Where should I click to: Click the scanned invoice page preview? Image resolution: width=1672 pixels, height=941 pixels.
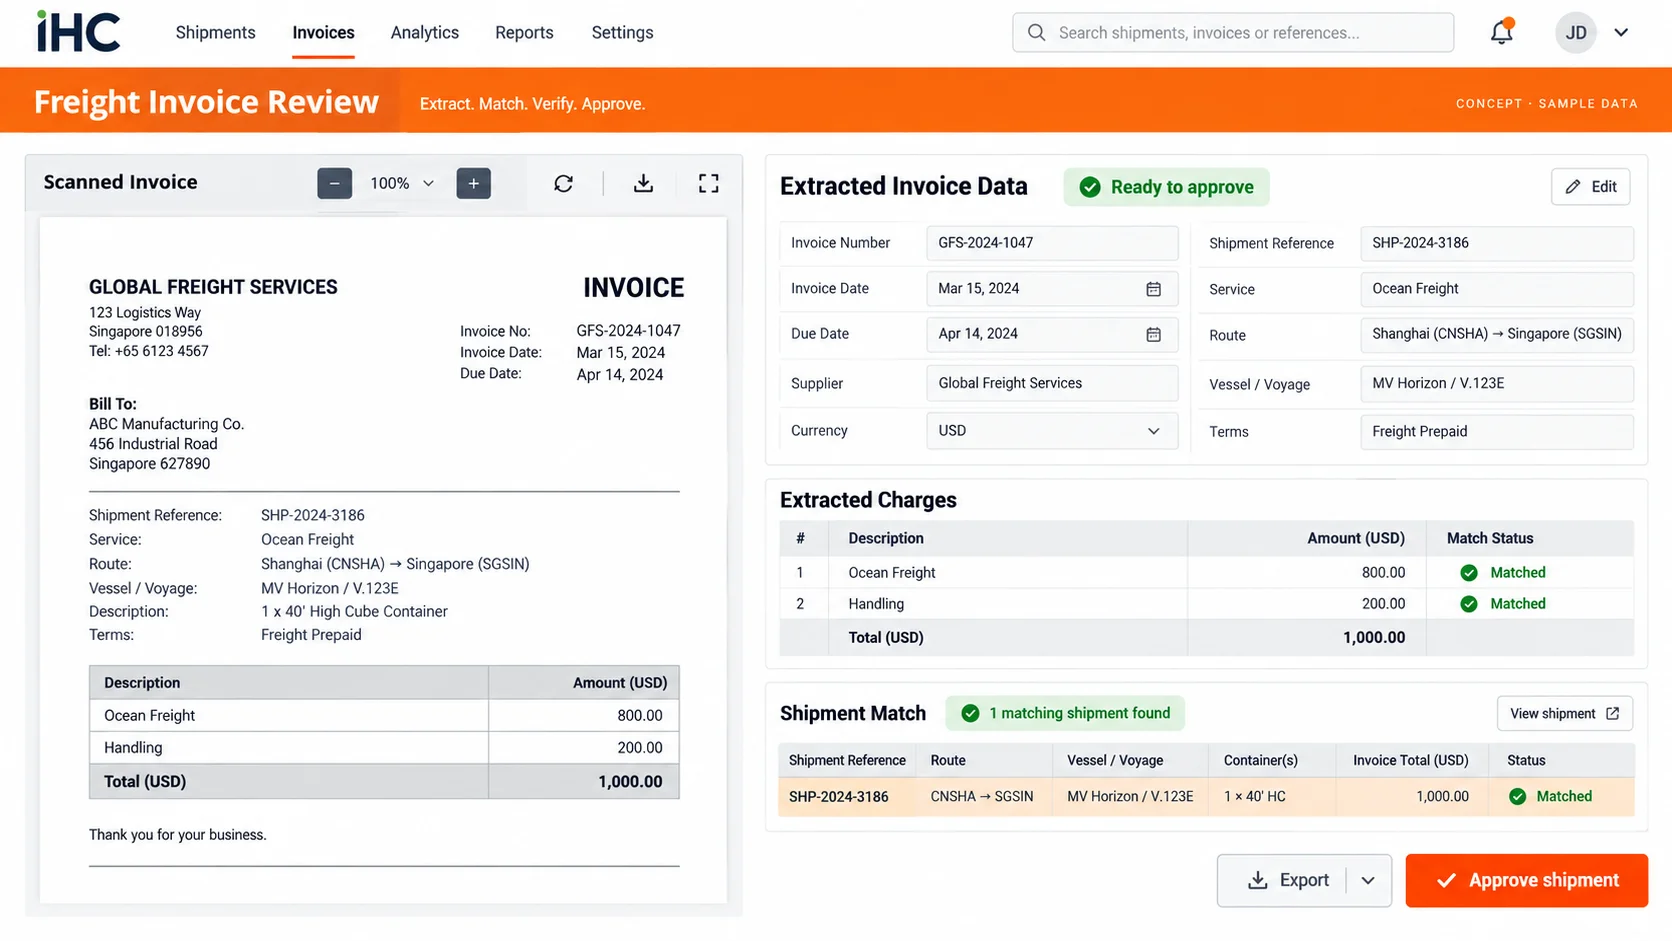383,560
